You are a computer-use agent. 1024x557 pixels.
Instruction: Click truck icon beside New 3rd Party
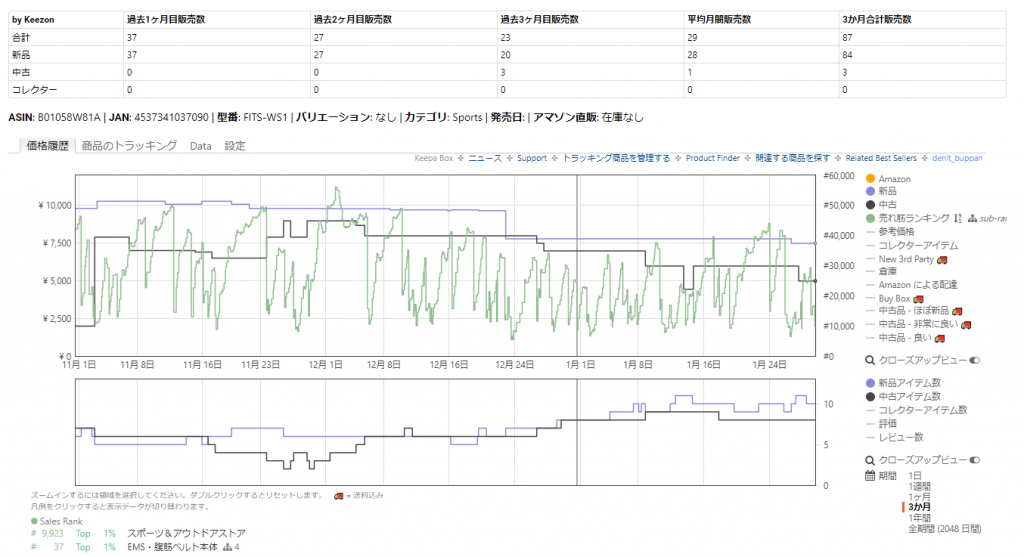pos(941,259)
